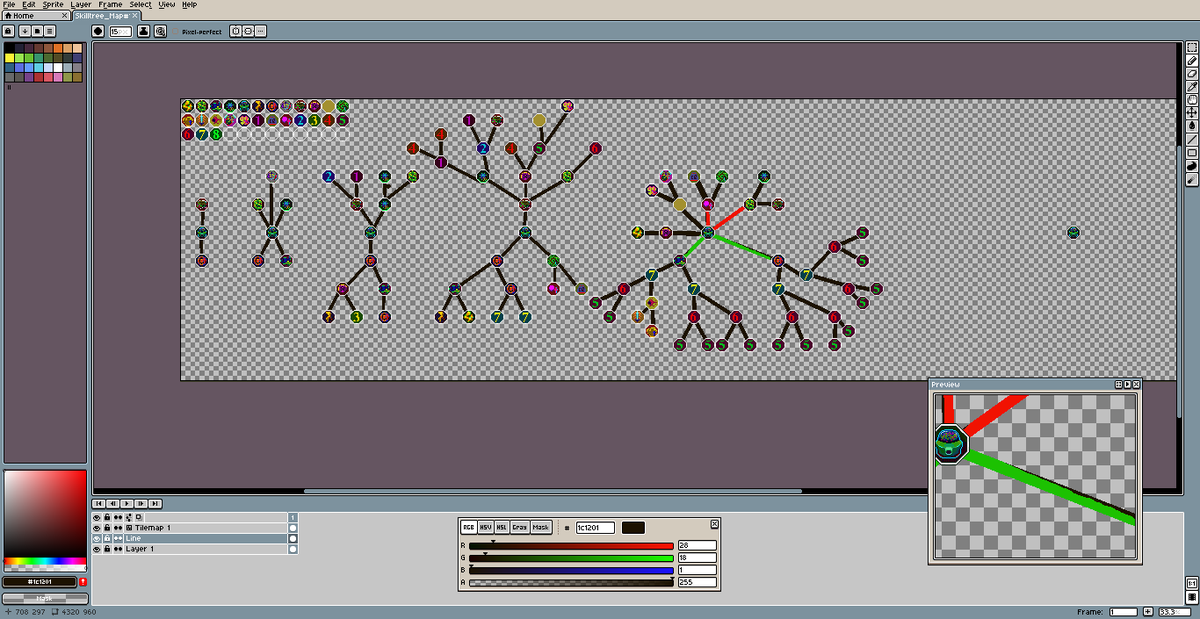Open the palette presets button
Screen dimensions: 1200x619
click(37, 31)
